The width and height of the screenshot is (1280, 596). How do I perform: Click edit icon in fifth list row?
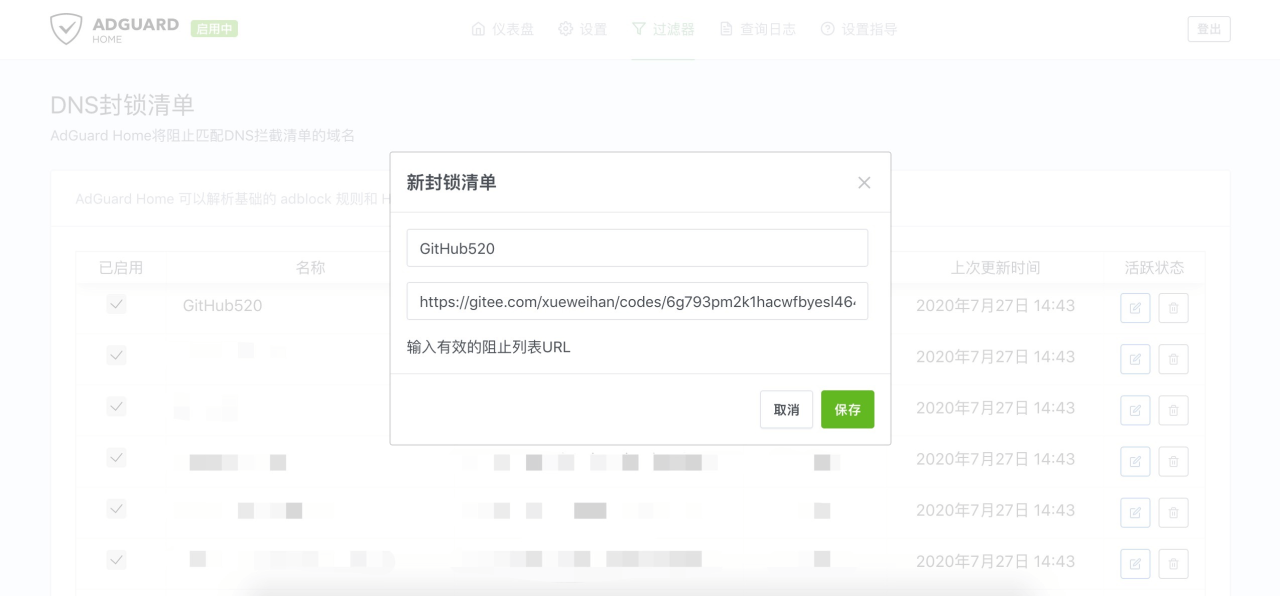tap(1135, 512)
